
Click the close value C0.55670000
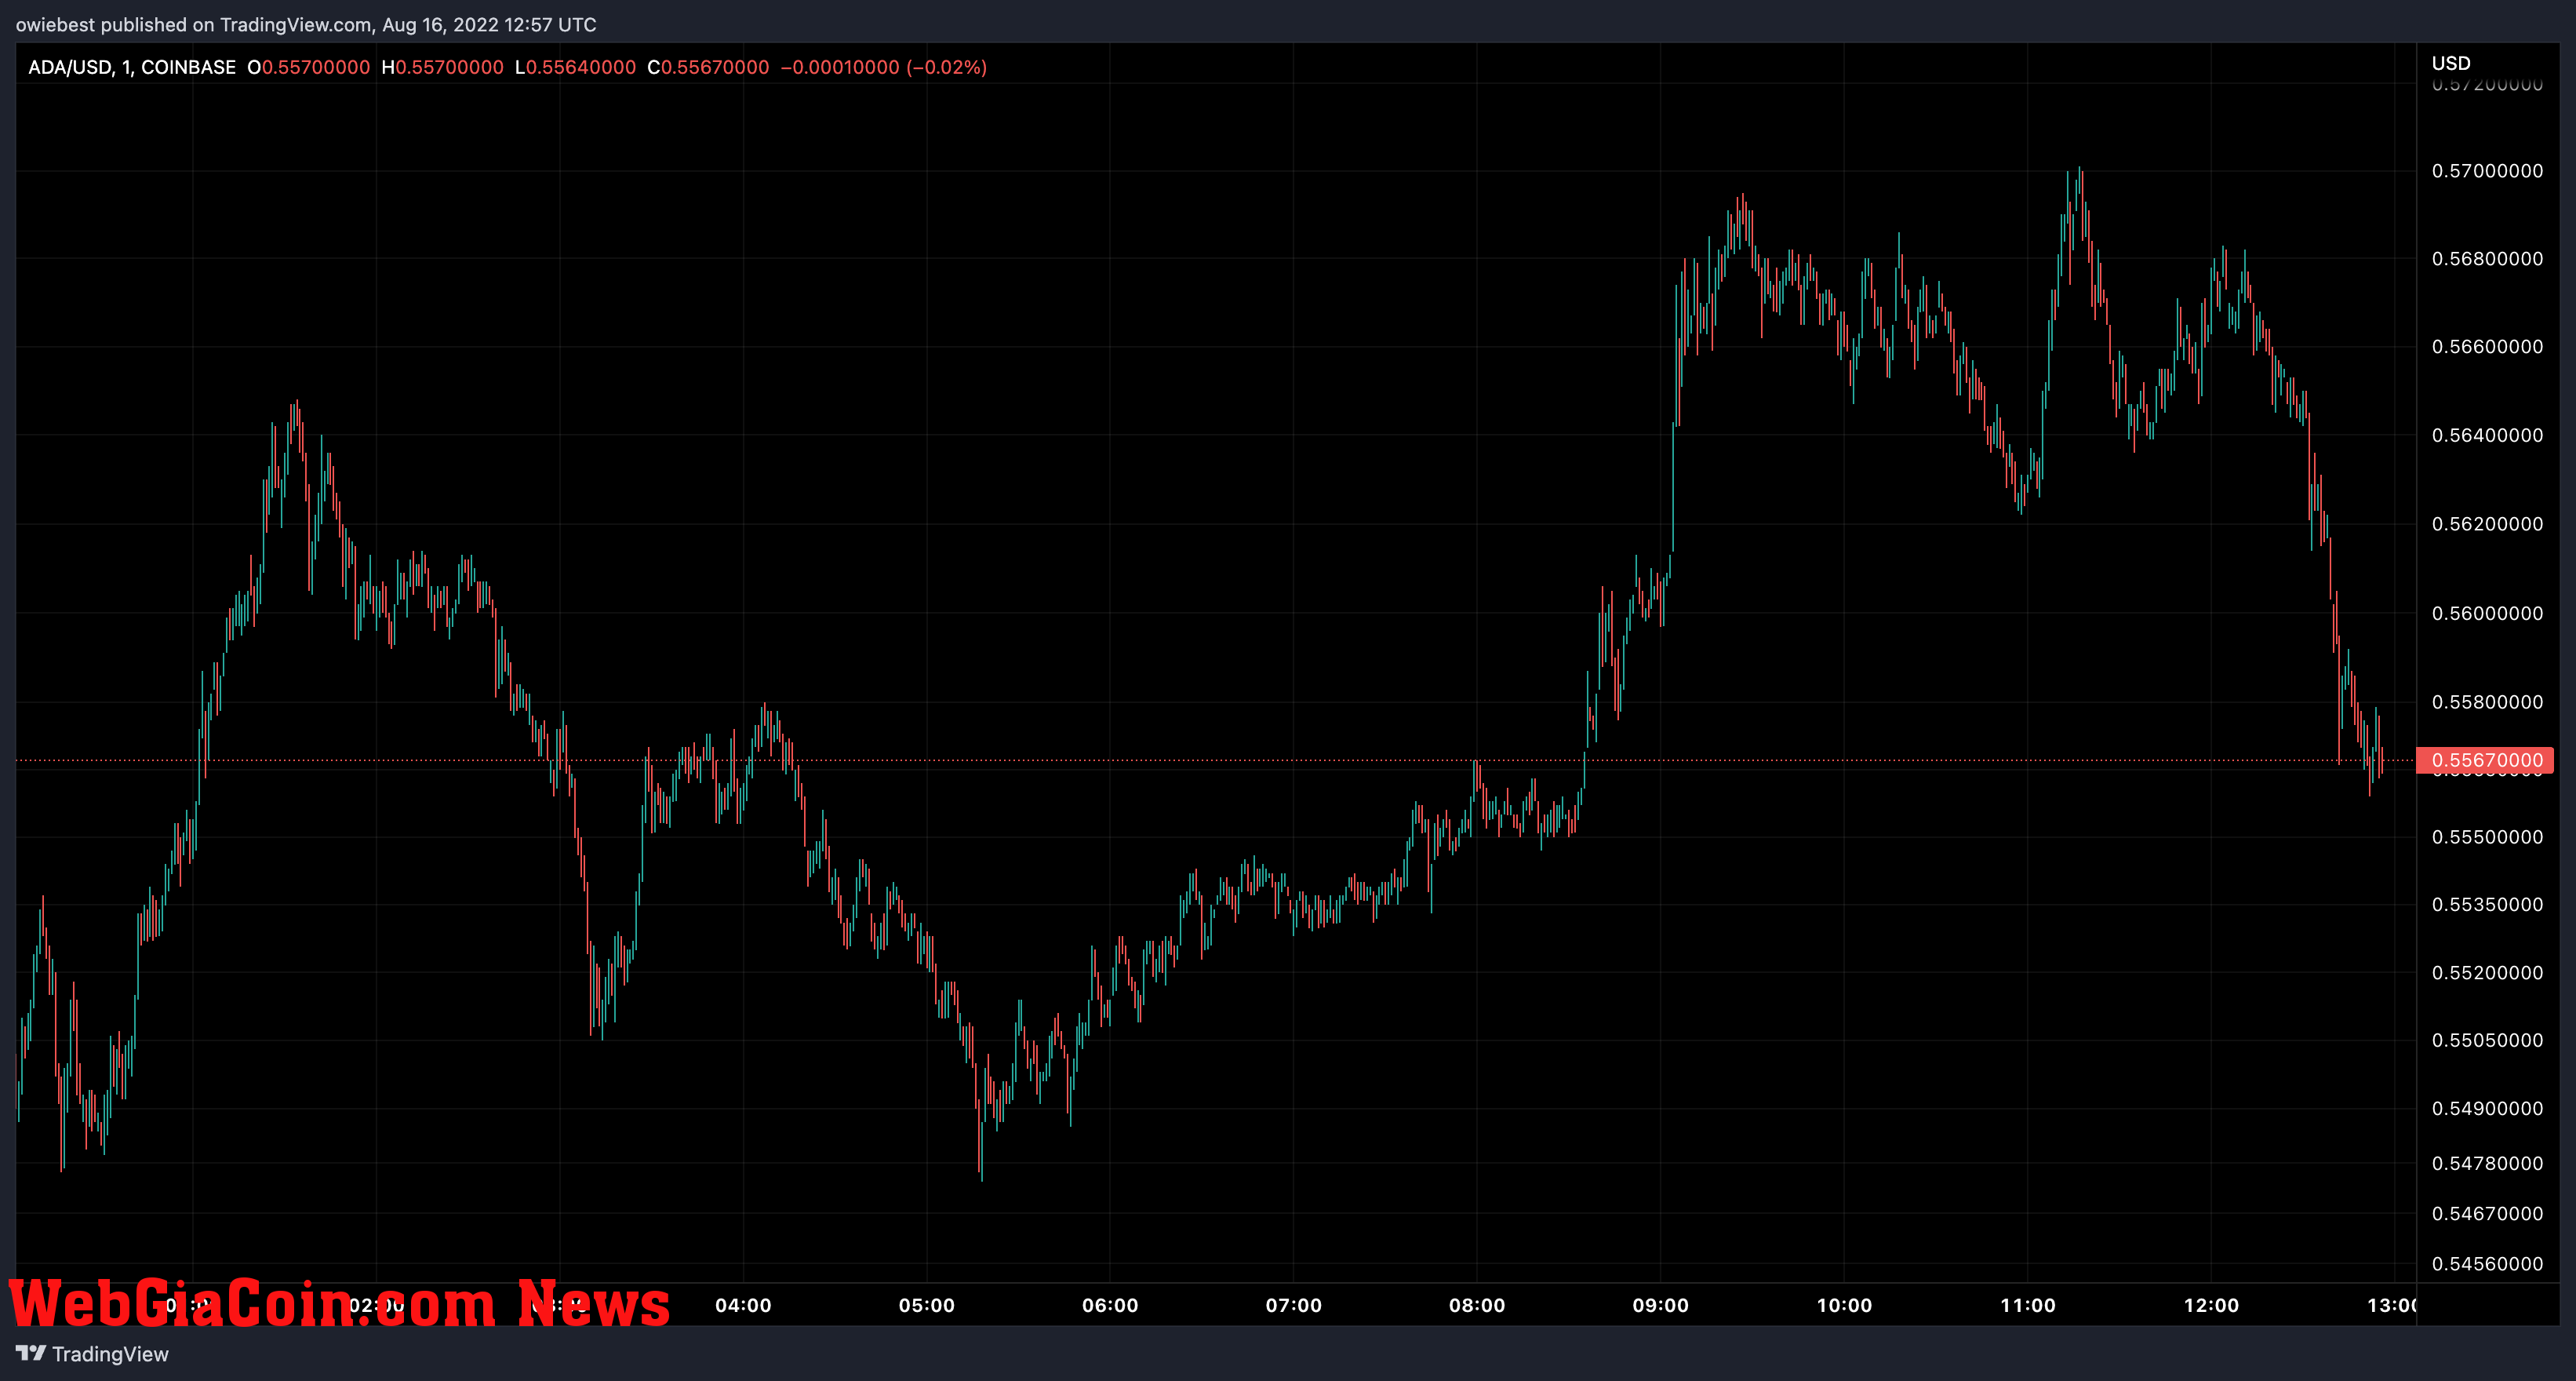coord(709,67)
